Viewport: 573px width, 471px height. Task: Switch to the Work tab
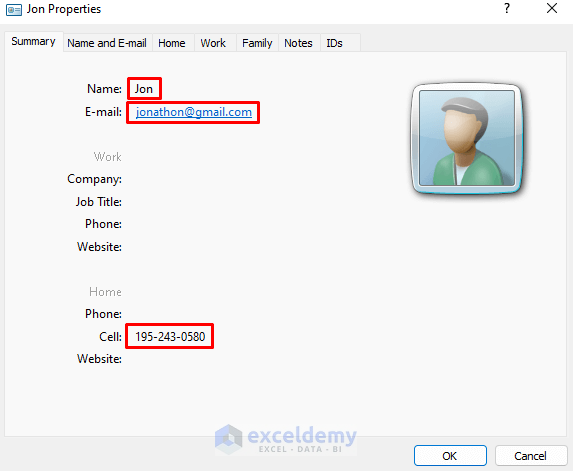pyautogui.click(x=213, y=43)
